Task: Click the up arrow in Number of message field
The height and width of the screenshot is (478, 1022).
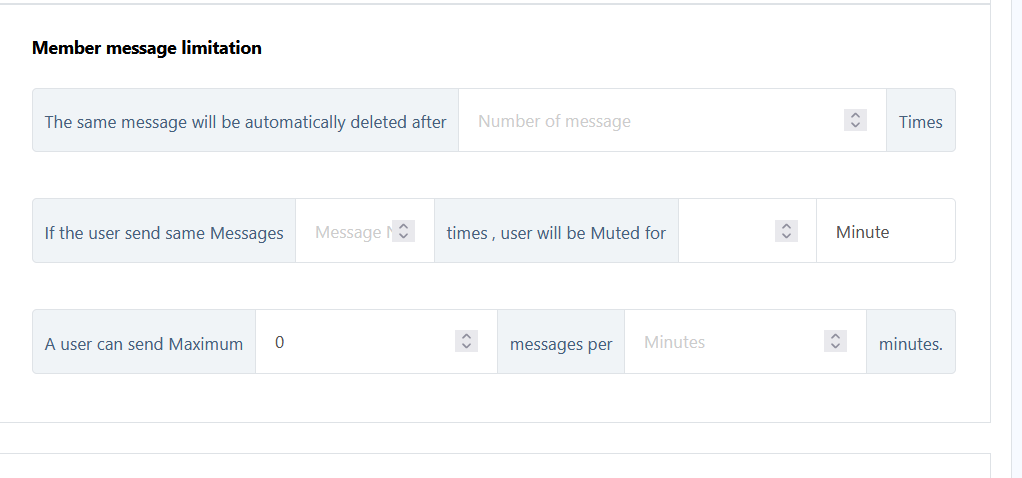Action: [855, 115]
